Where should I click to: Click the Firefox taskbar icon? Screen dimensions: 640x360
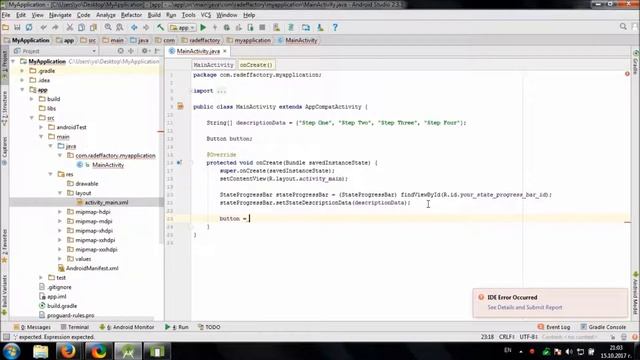[68, 351]
